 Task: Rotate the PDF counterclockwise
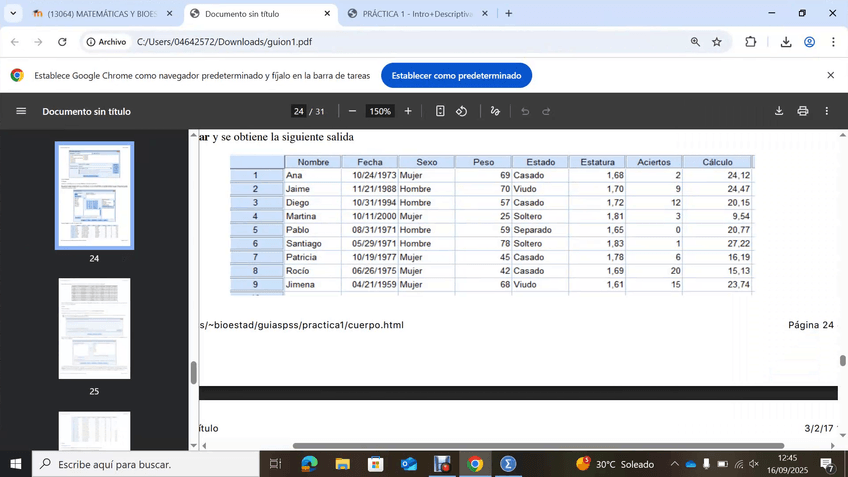click(x=462, y=111)
